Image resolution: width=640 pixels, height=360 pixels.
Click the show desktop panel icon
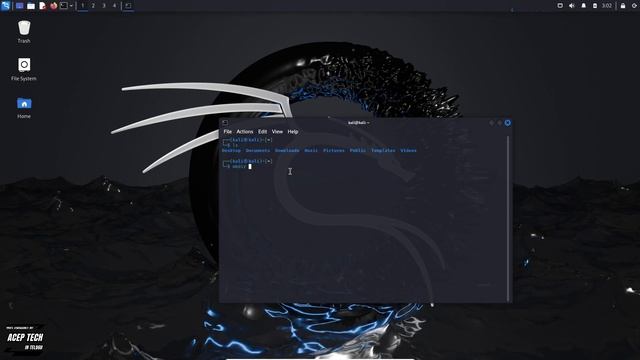[19, 6]
